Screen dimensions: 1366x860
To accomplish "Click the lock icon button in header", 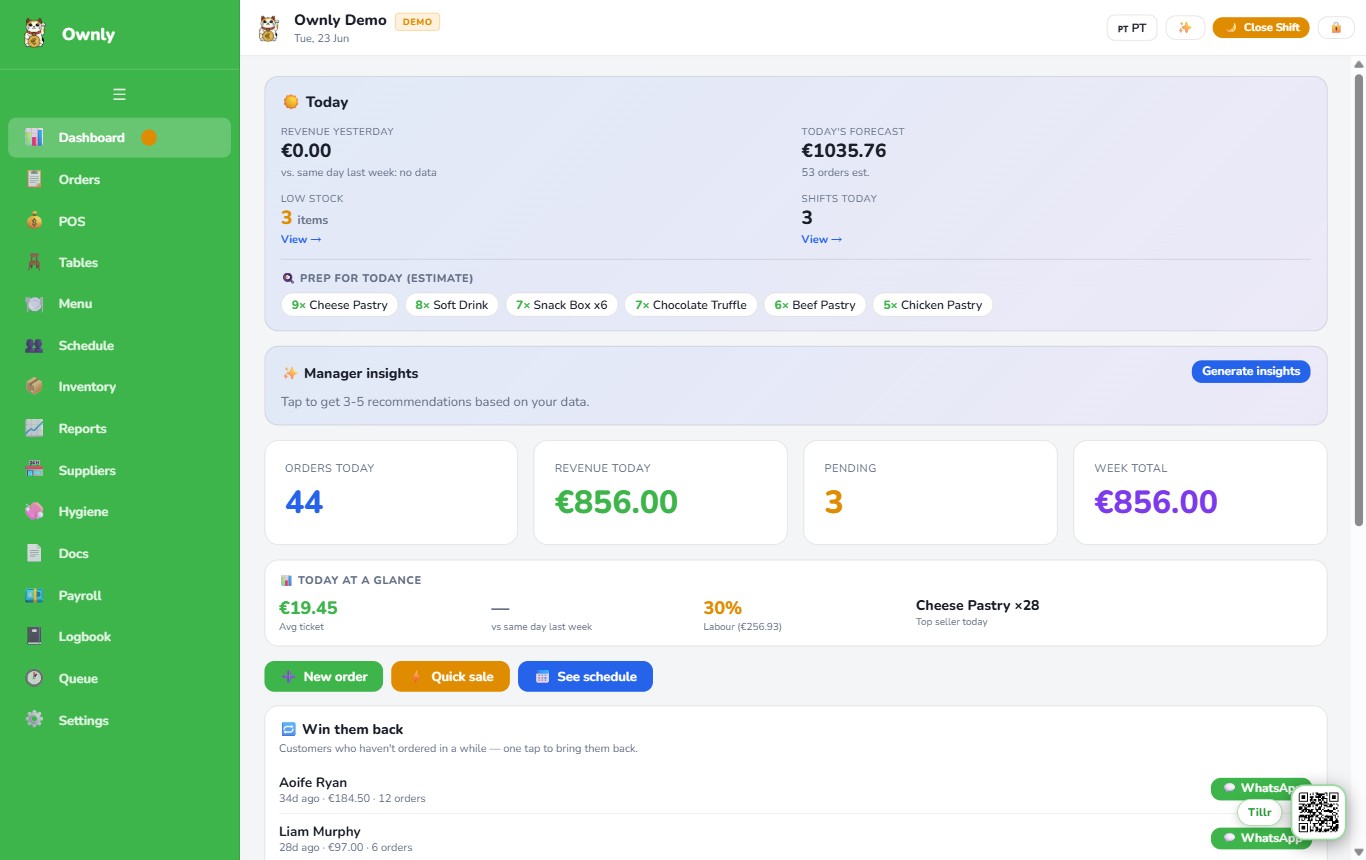I will click(x=1336, y=28).
